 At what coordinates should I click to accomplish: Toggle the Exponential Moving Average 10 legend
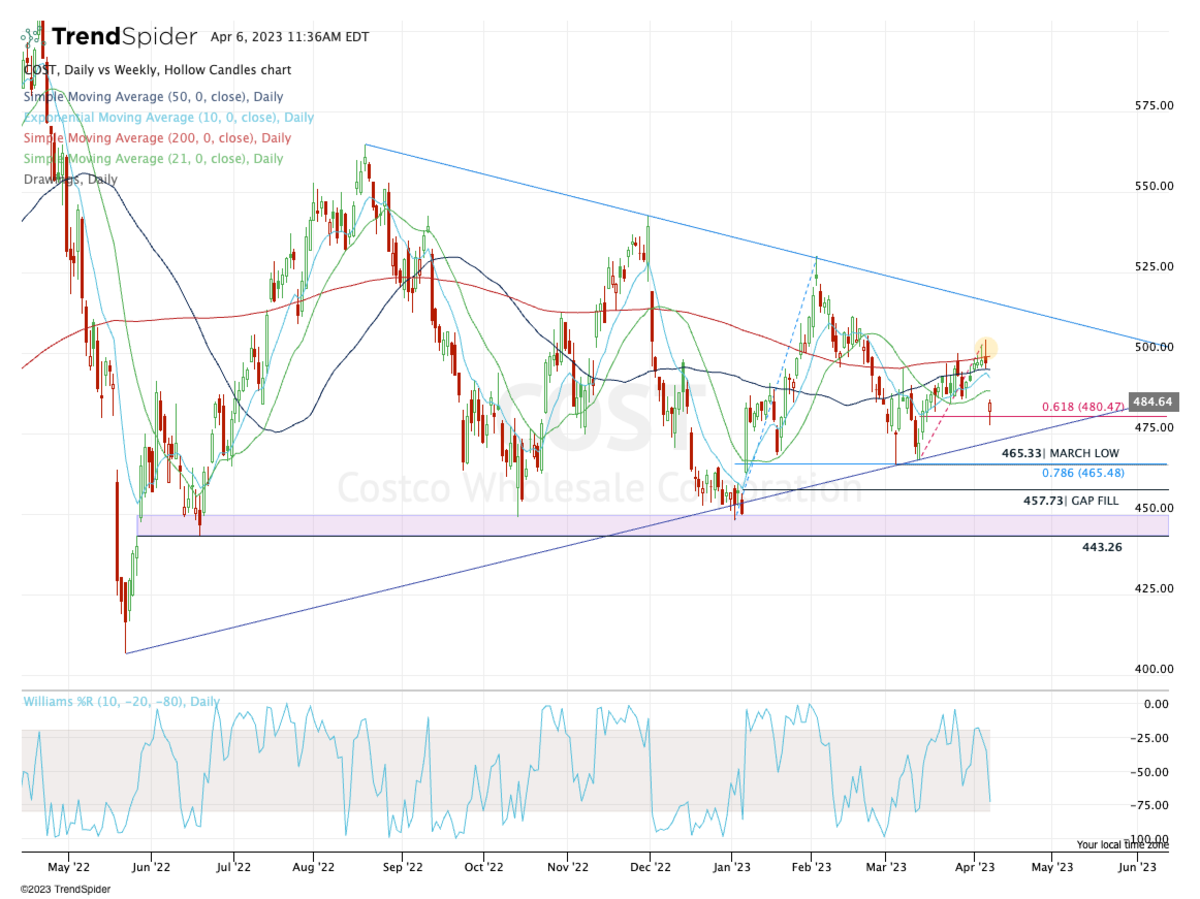(167, 118)
